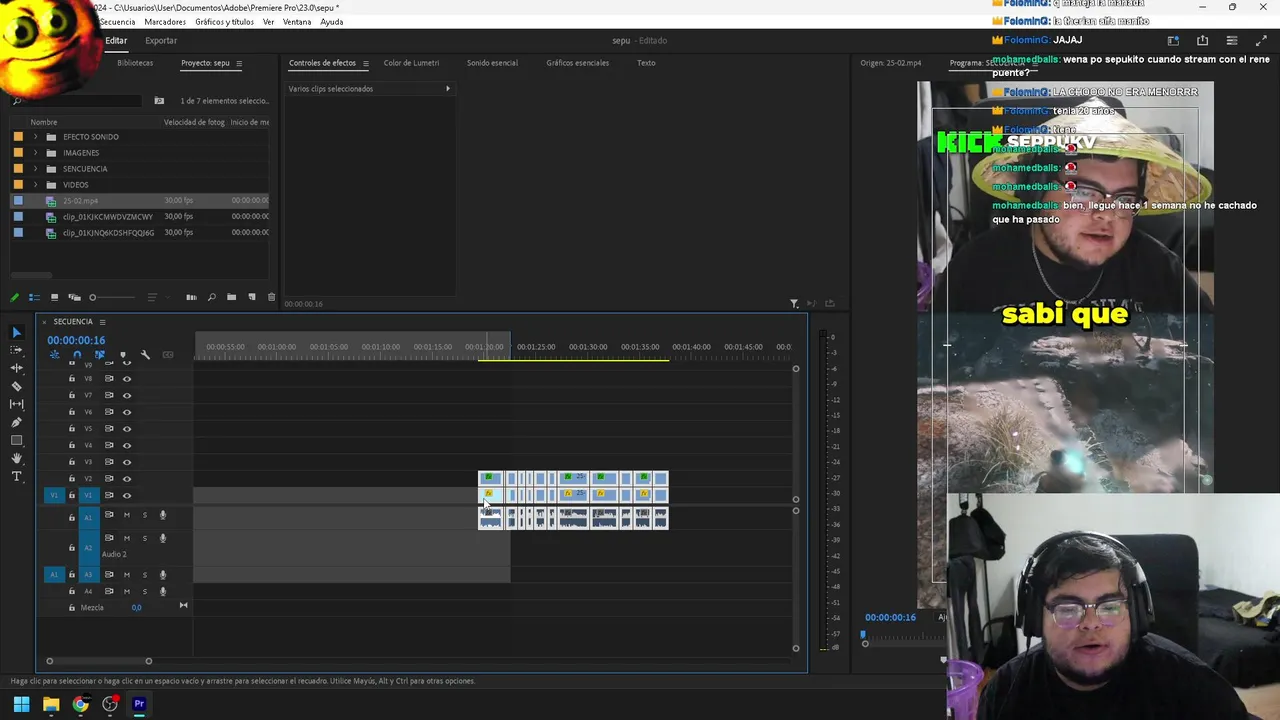Click the quick export share icon in header
1280x720 pixels.
coord(1202,41)
